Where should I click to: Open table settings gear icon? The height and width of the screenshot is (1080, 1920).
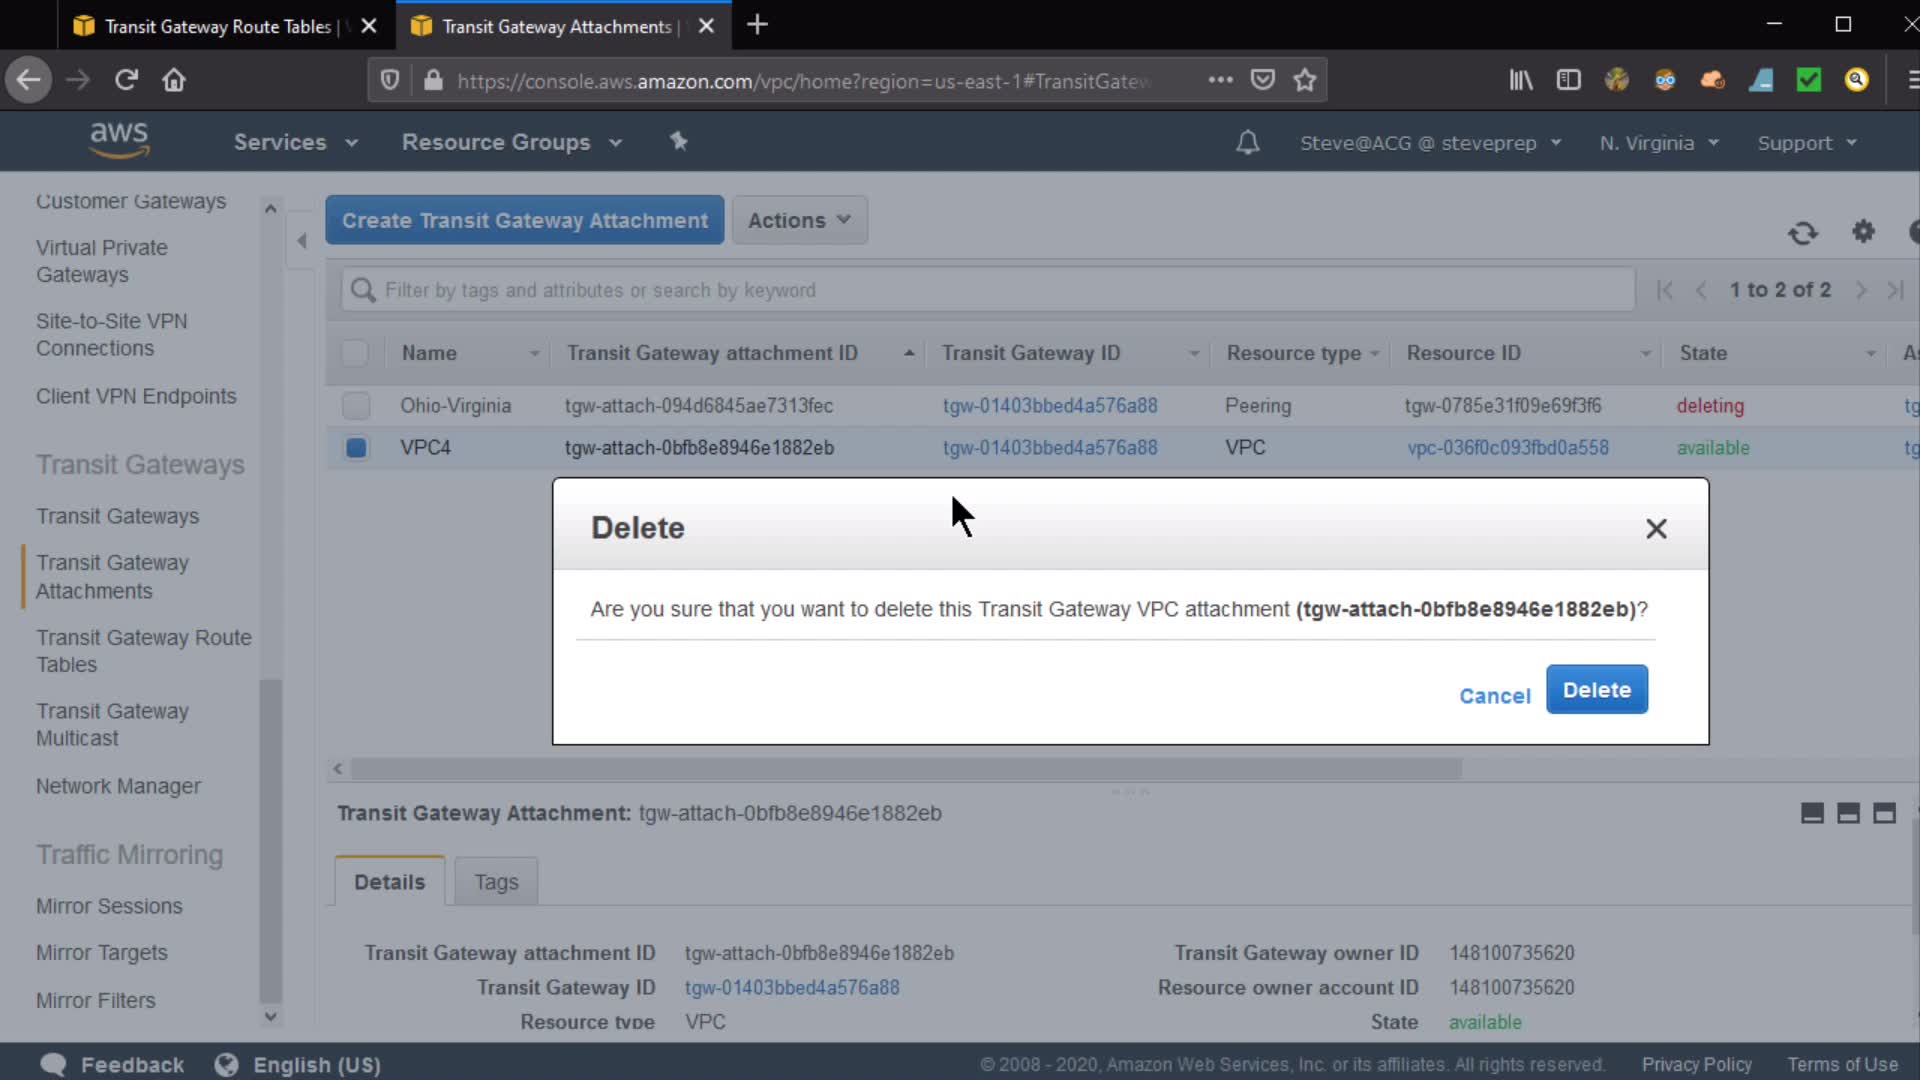1863,232
